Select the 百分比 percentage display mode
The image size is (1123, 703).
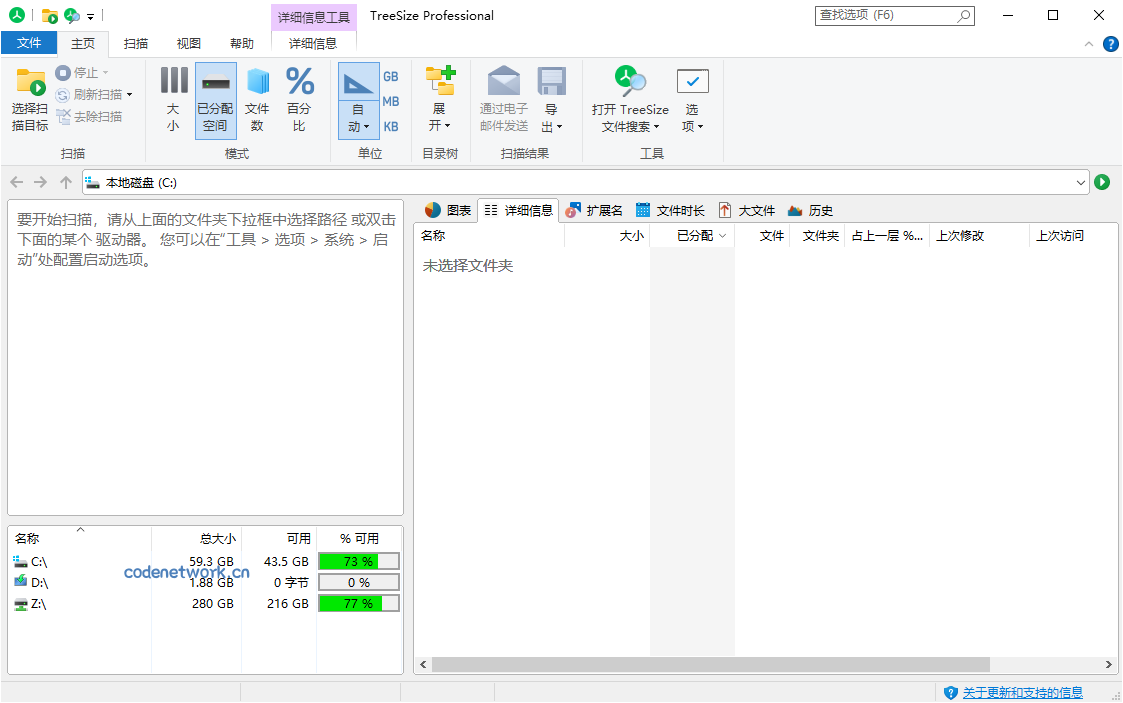click(x=299, y=98)
